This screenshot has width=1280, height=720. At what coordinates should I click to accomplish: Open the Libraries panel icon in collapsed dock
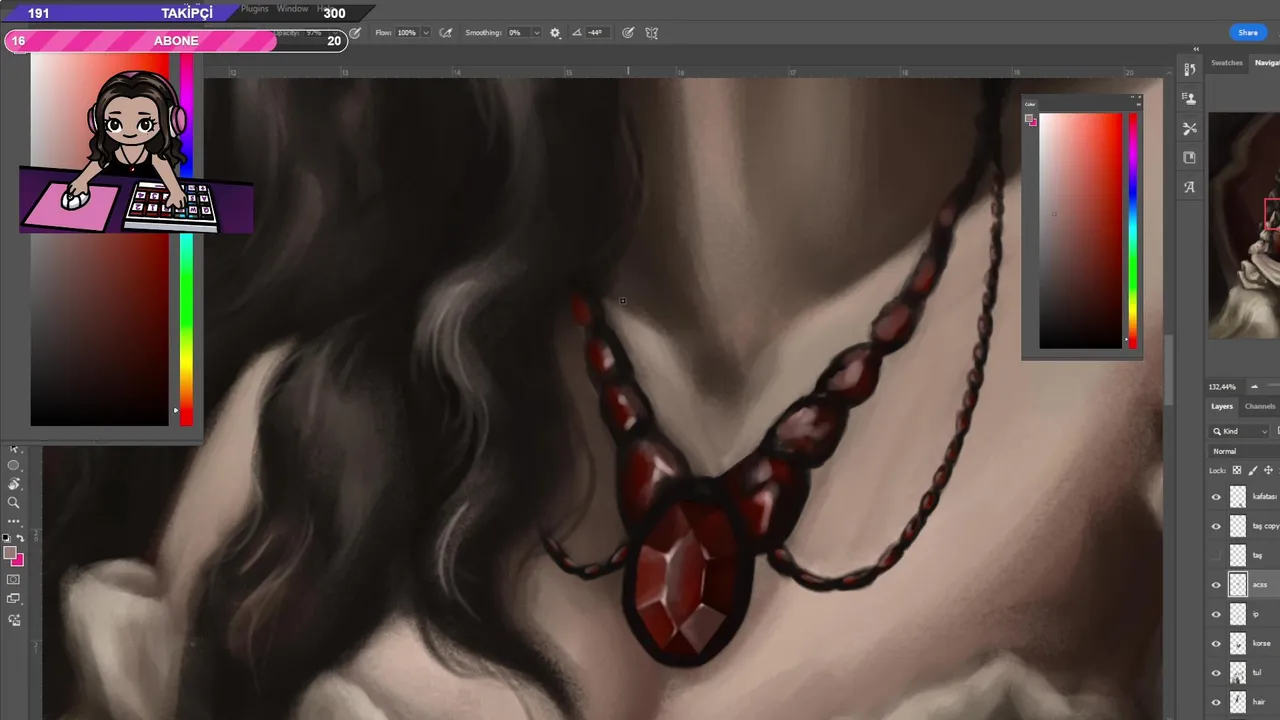[x=1189, y=157]
